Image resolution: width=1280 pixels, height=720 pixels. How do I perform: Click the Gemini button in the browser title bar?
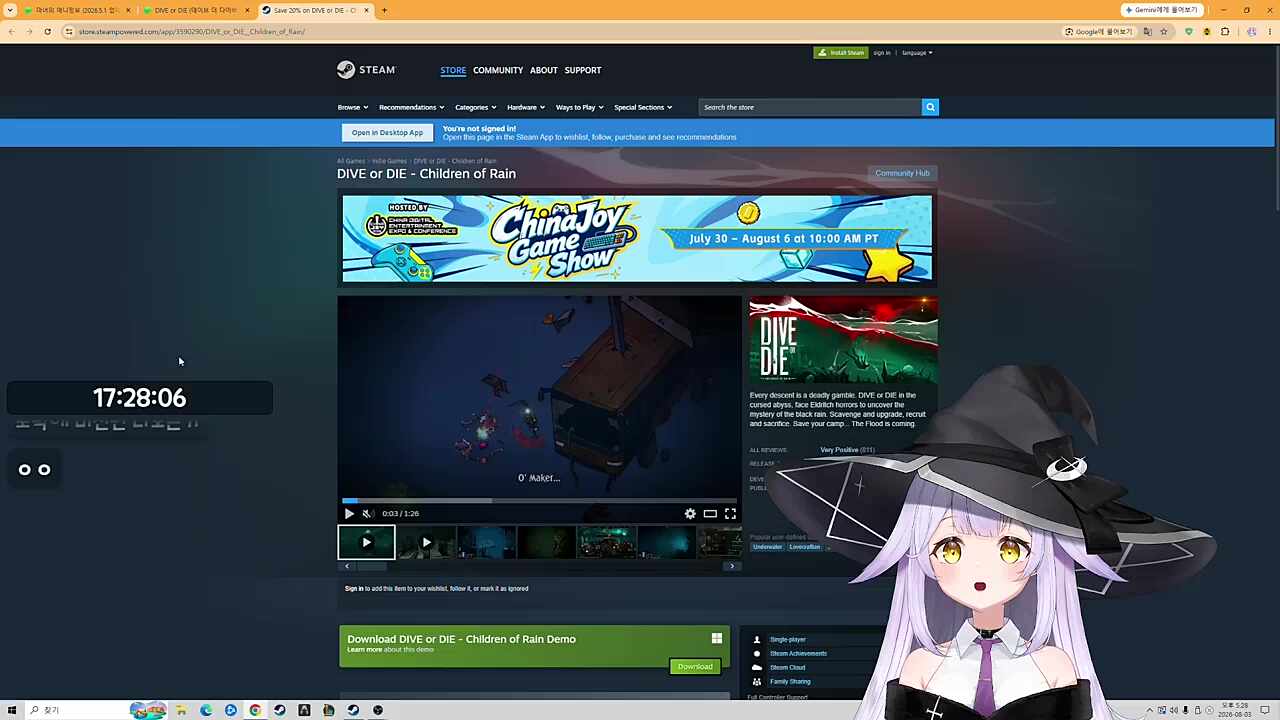(1161, 10)
